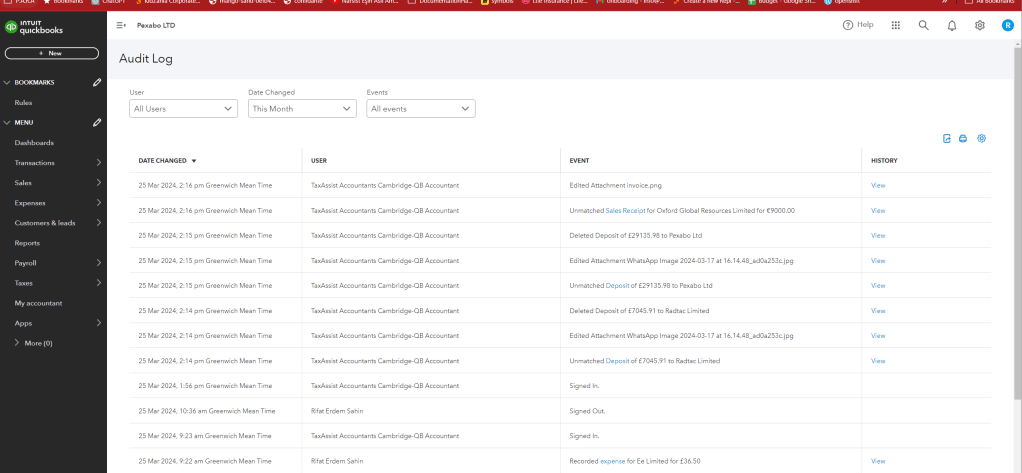Expand the Sales submenu arrow
1022x473 pixels.
(99, 183)
